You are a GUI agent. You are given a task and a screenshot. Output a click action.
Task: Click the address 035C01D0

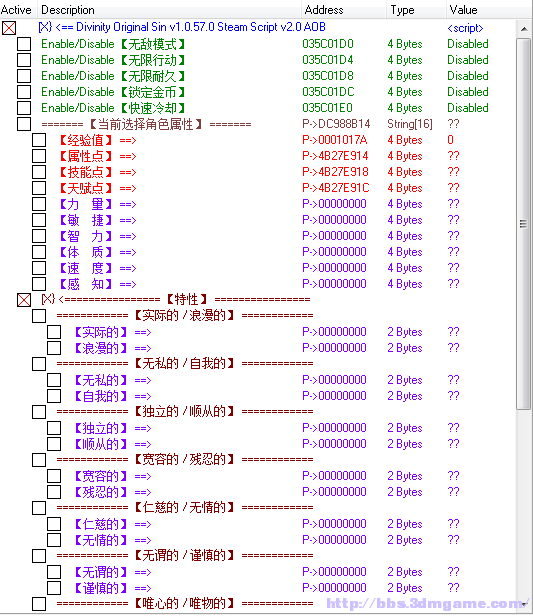click(x=328, y=44)
